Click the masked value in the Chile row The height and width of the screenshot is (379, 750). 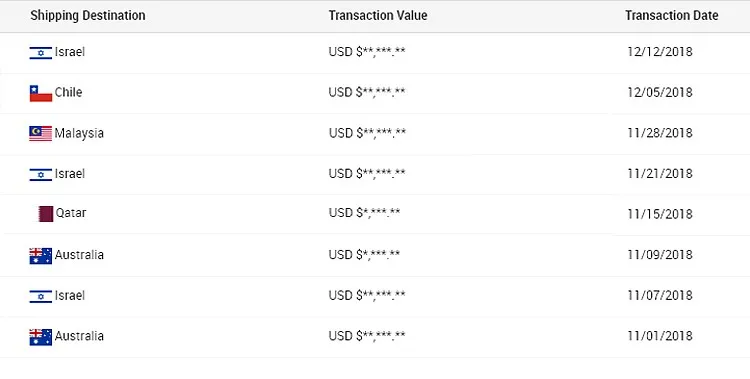pyautogui.click(x=367, y=92)
